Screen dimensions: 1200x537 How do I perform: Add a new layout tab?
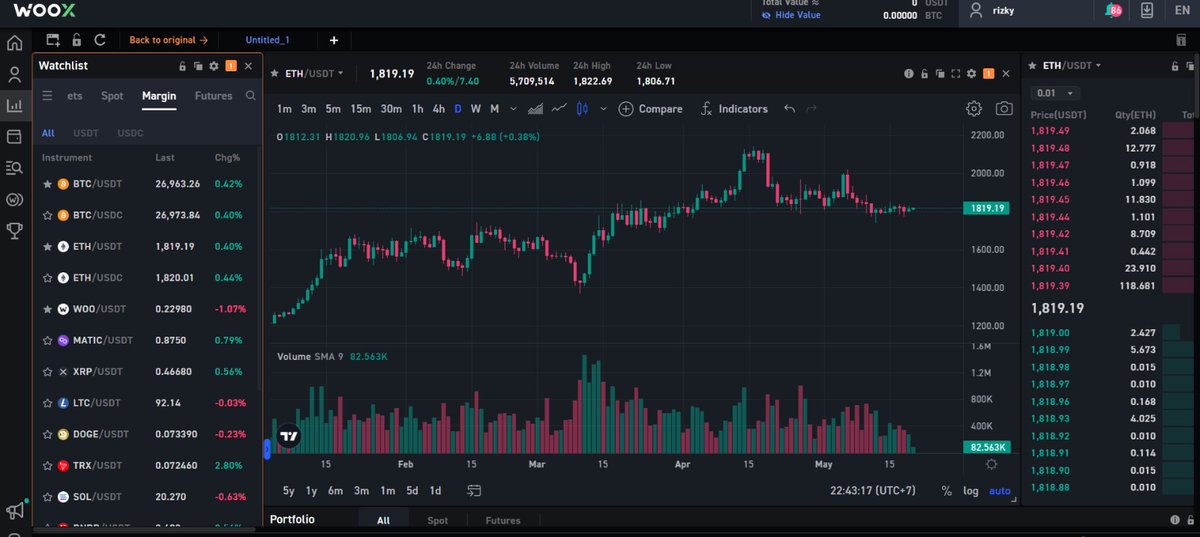tap(334, 40)
